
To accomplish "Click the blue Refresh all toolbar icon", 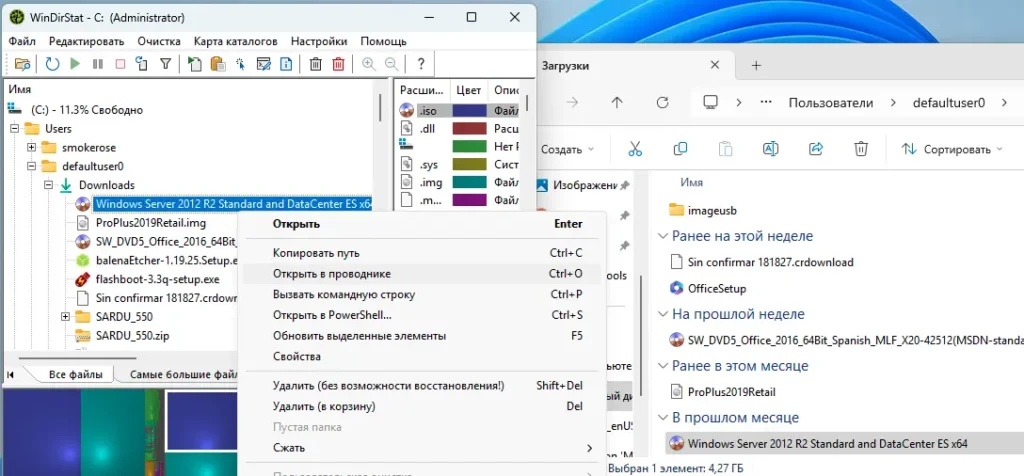I will tap(52, 64).
